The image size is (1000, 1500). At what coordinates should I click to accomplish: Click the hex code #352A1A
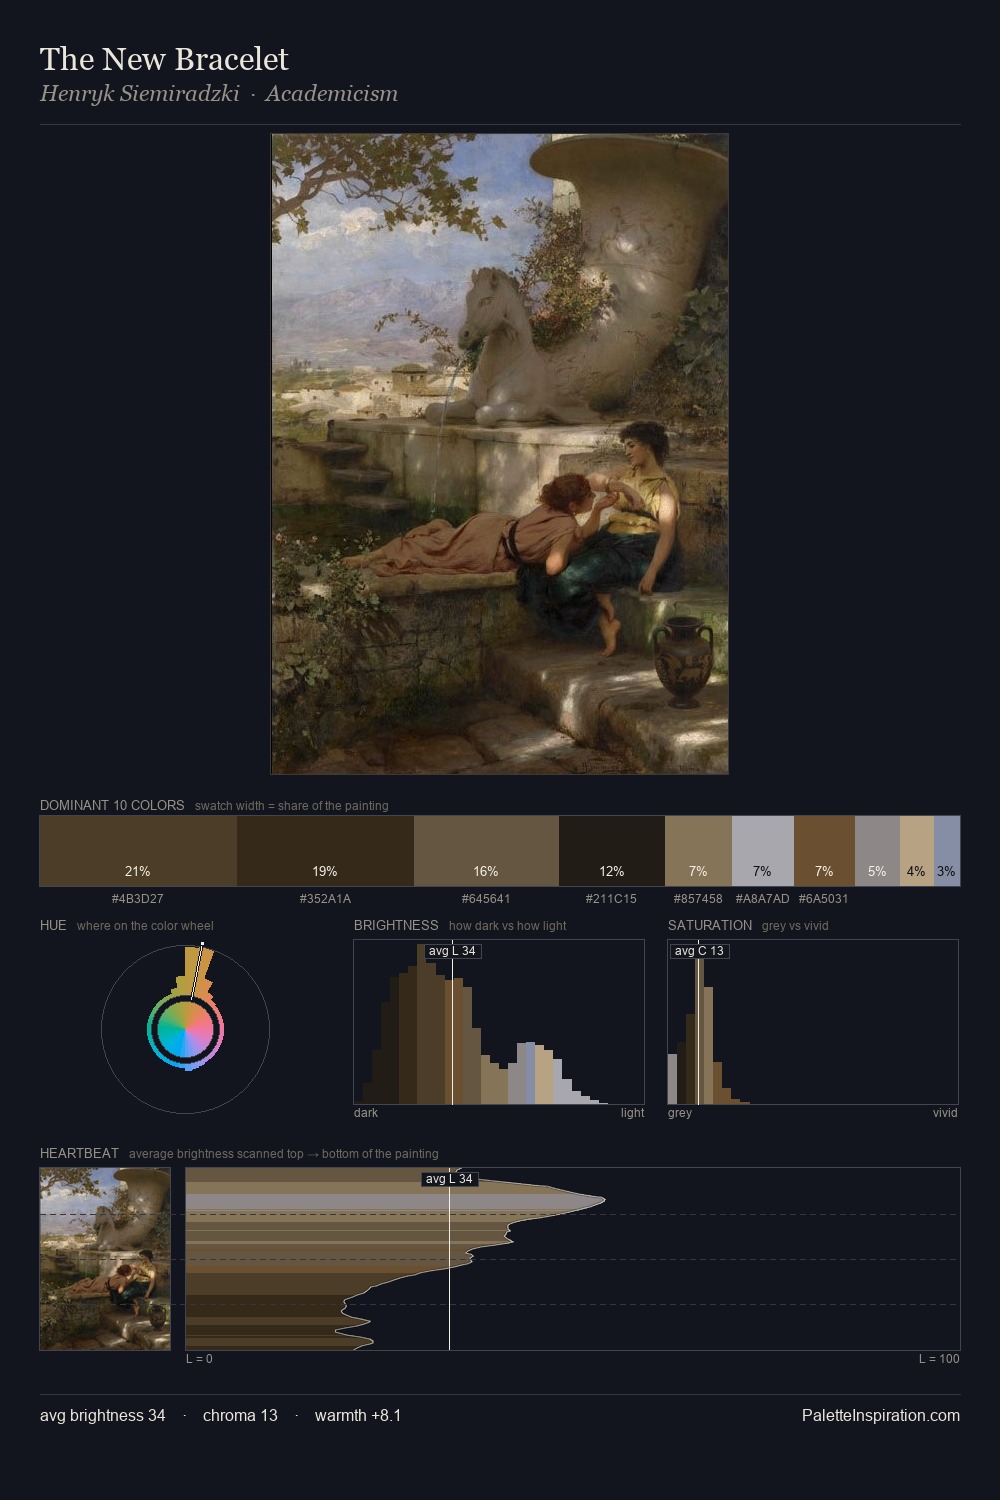325,899
